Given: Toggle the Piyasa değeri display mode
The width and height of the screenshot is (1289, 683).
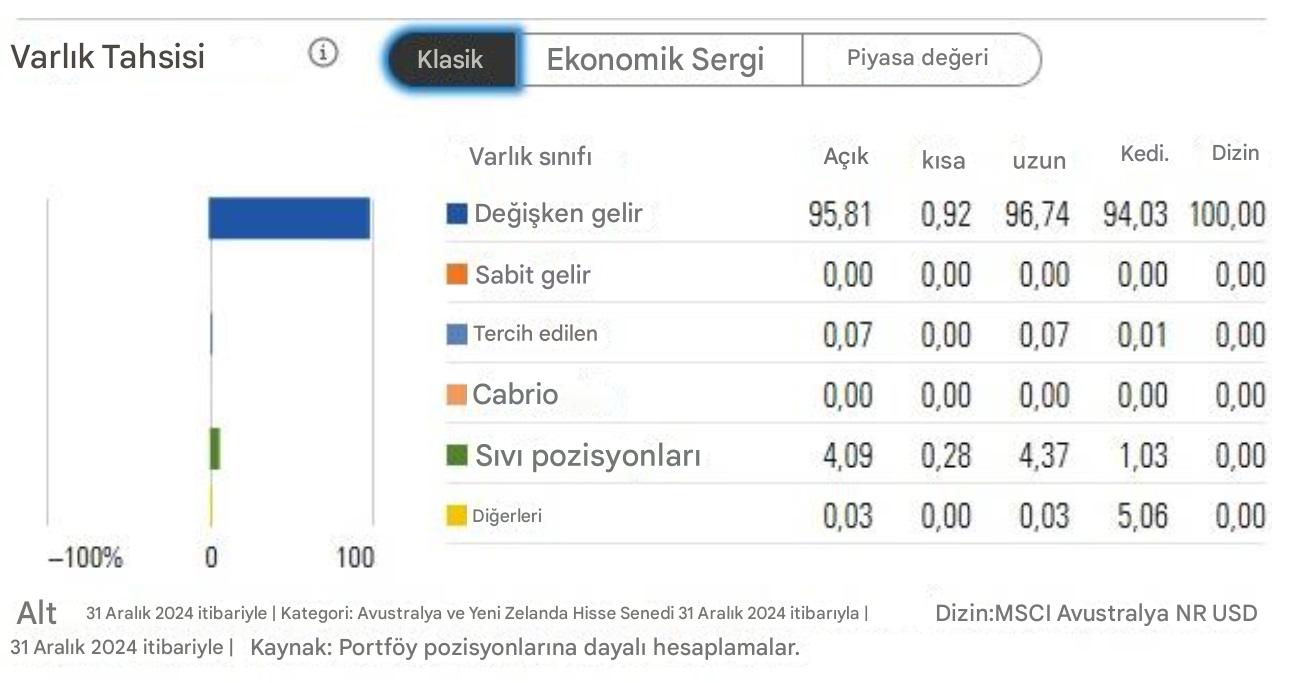Looking at the screenshot, I should 920,58.
